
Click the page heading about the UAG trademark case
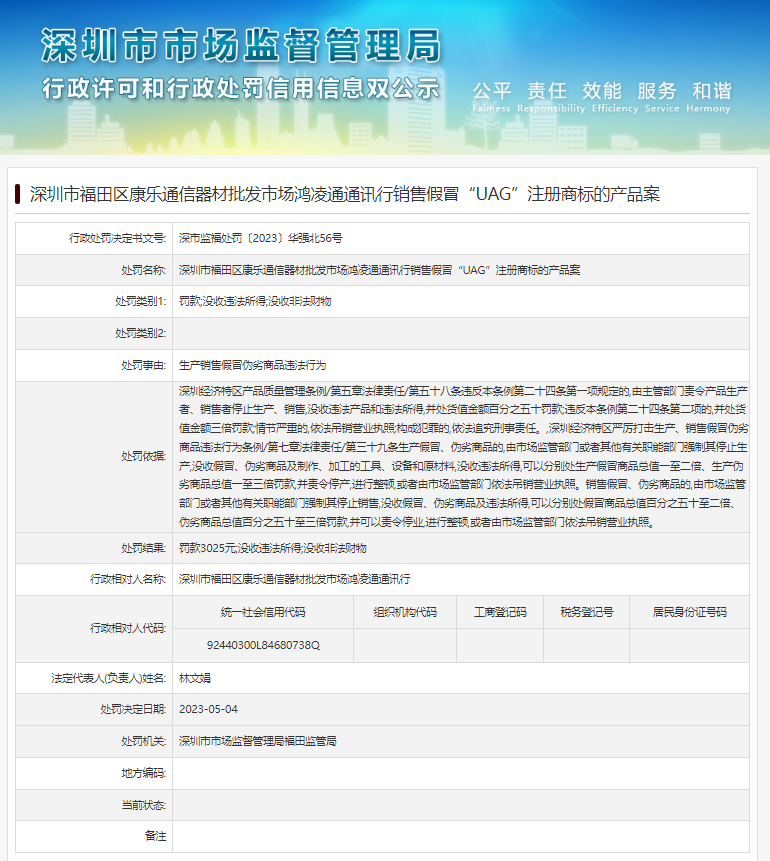(x=345, y=194)
